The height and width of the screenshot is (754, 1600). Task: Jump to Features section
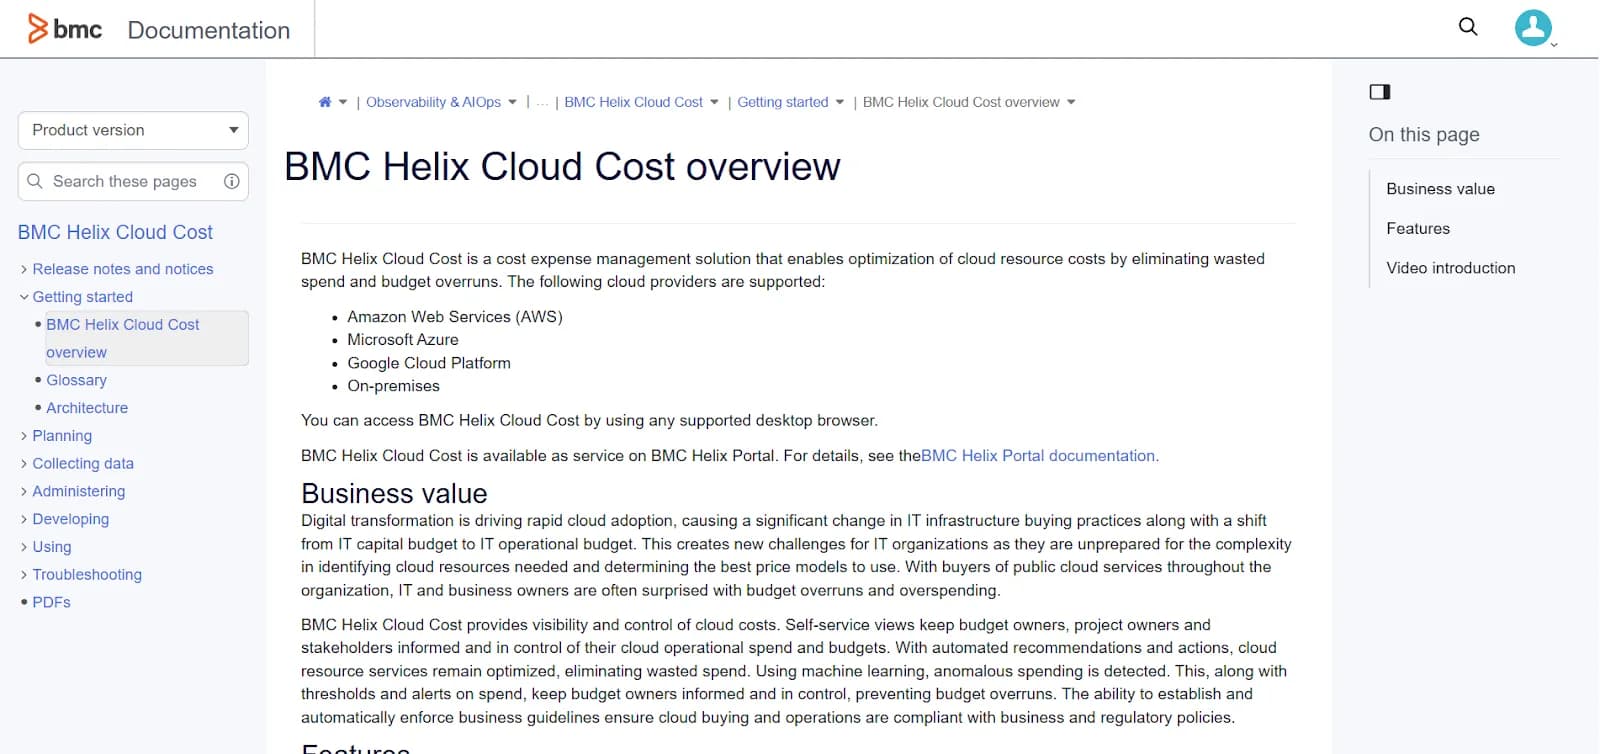[x=1418, y=229]
